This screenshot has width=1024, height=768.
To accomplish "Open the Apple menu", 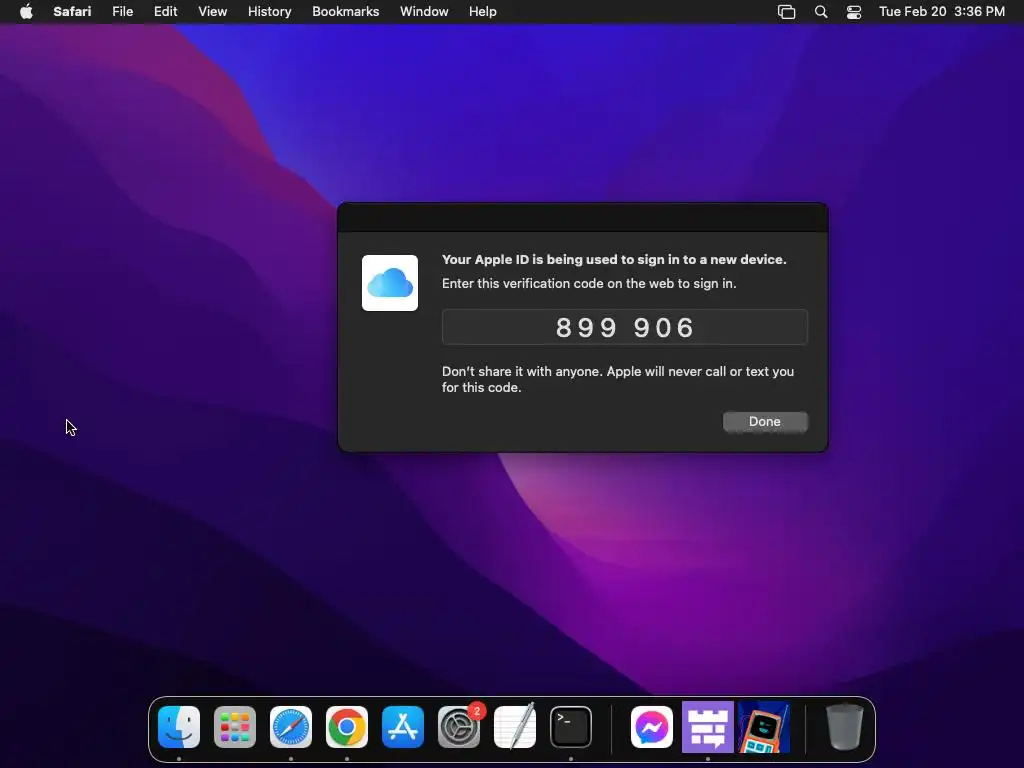I will (x=26, y=12).
